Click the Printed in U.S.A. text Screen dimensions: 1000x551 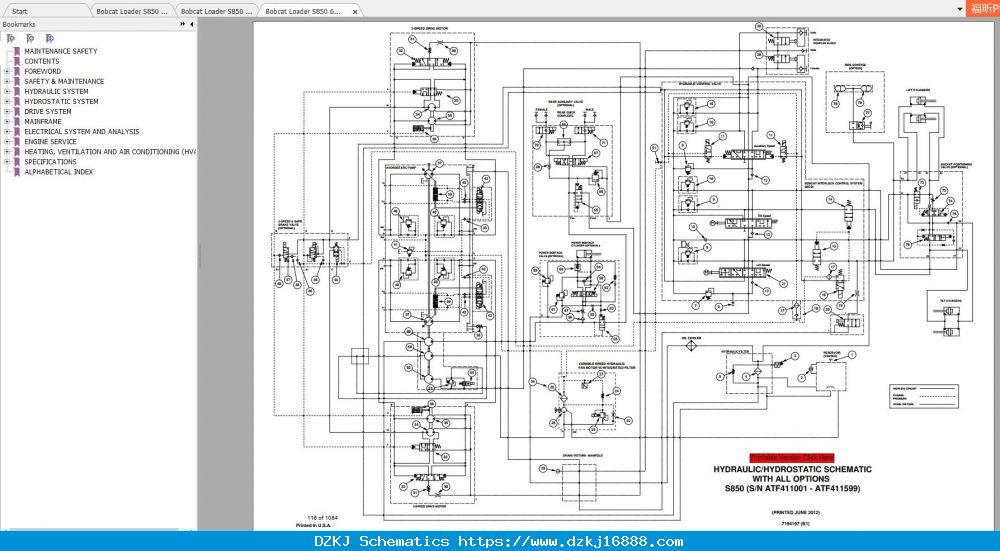312,525
